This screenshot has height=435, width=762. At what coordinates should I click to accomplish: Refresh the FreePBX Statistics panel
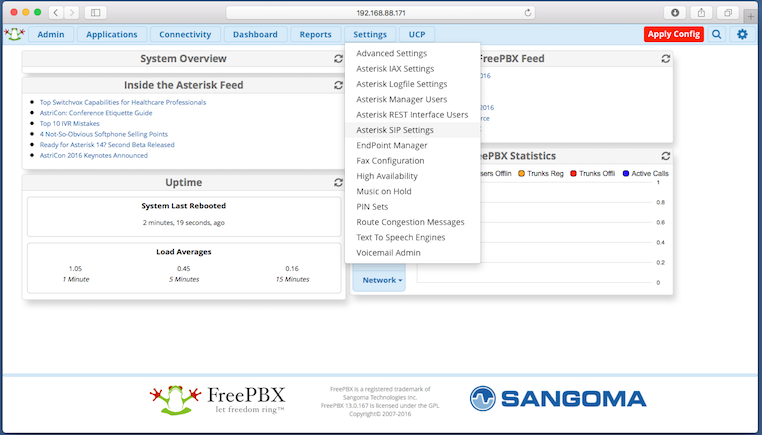pyautogui.click(x=665, y=156)
